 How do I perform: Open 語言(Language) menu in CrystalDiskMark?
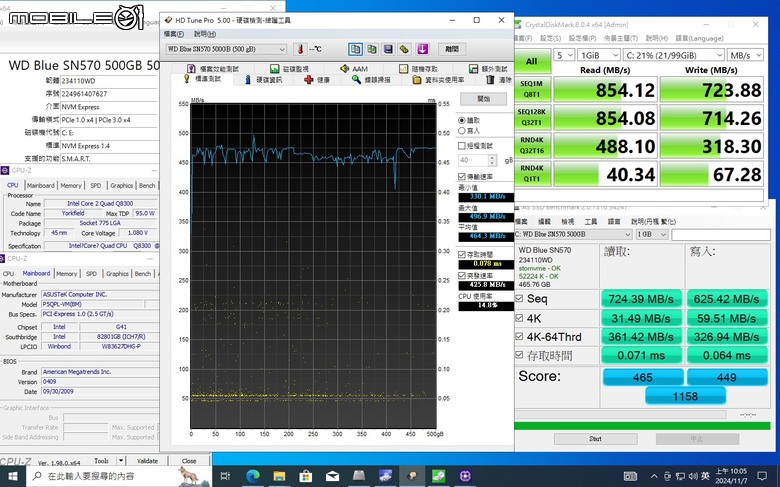[699, 38]
